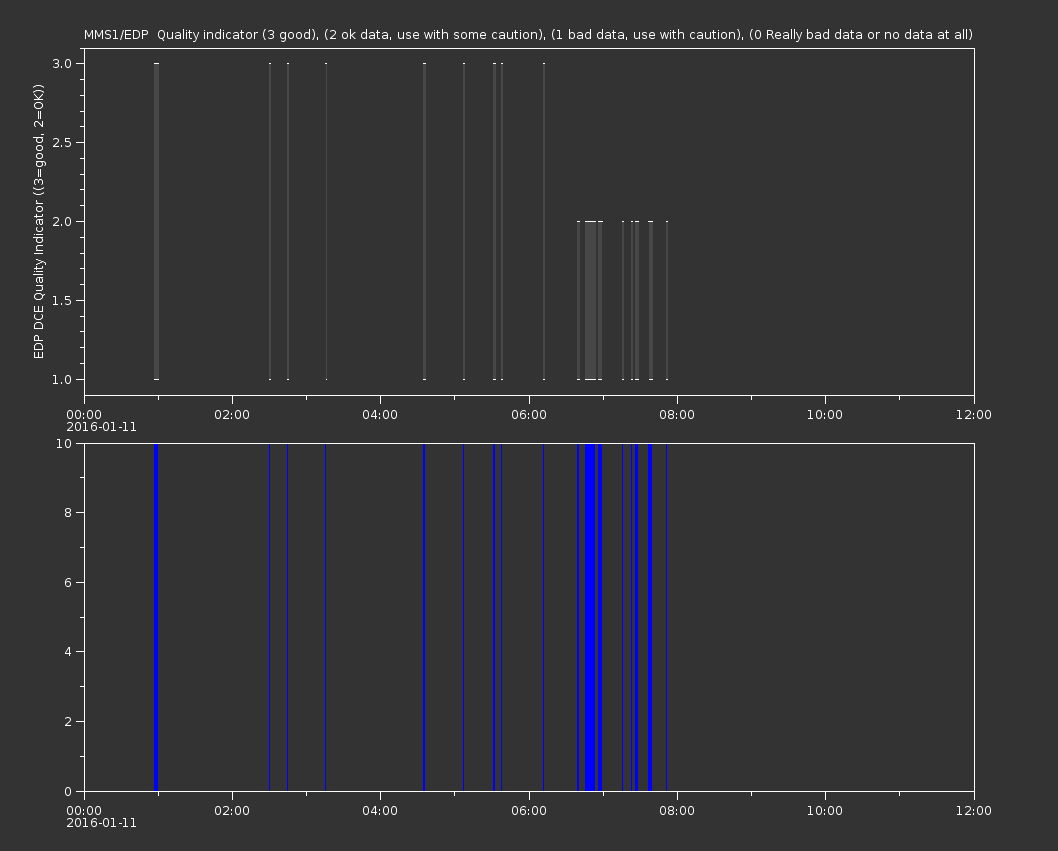Click the 1.0 tick on quality indicator axis
1058x851 pixels.
[x=62, y=379]
